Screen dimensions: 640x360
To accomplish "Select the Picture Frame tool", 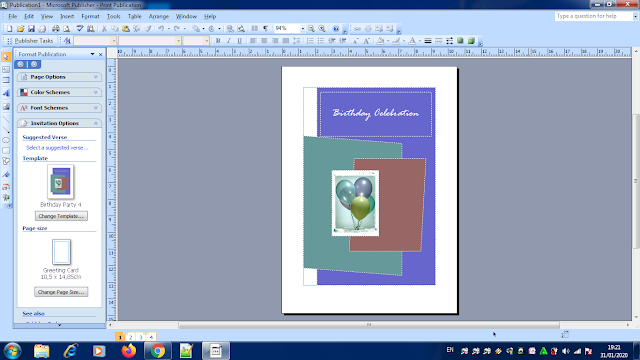I will [6, 107].
